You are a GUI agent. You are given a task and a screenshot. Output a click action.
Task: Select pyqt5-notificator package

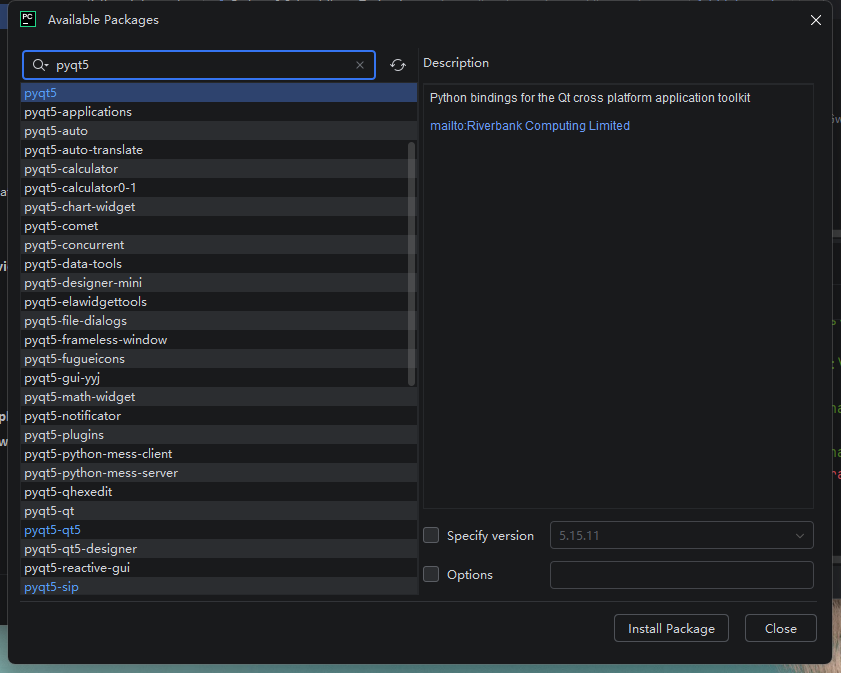click(x=219, y=416)
